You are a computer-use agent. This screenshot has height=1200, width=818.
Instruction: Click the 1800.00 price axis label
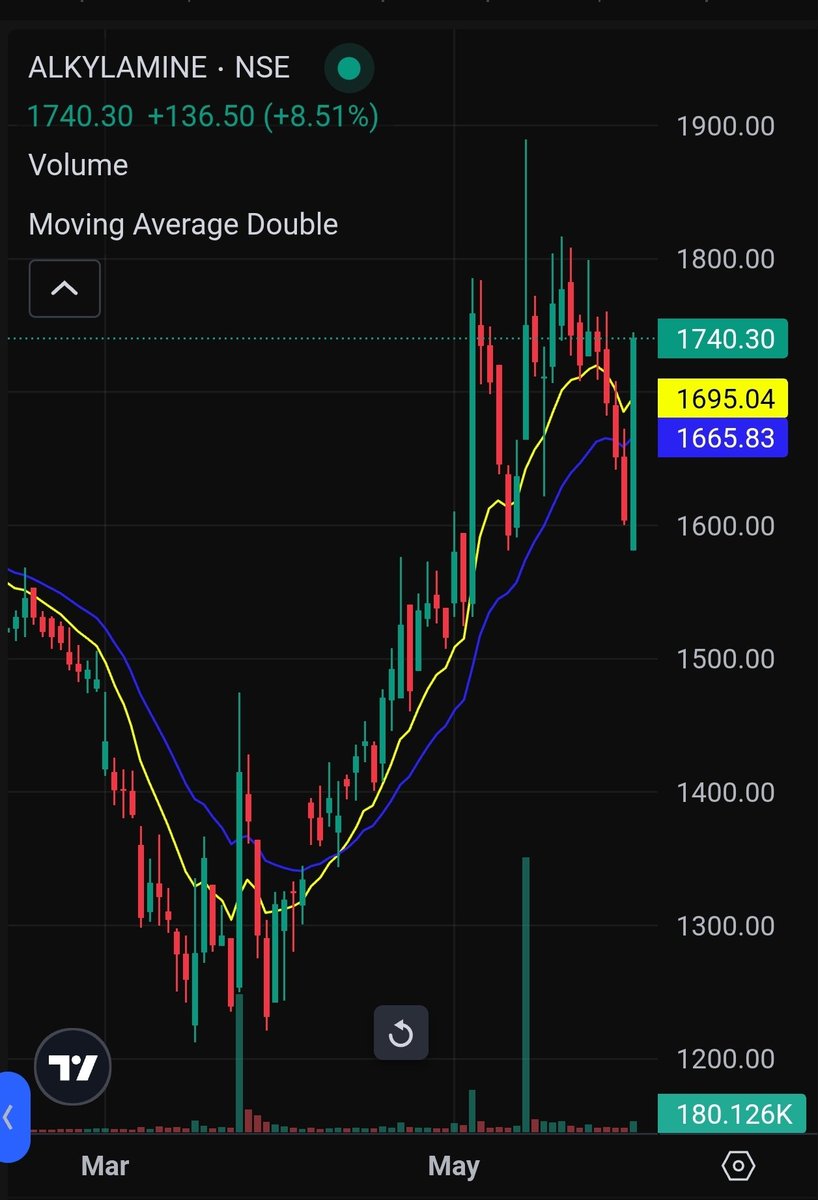[x=726, y=259]
